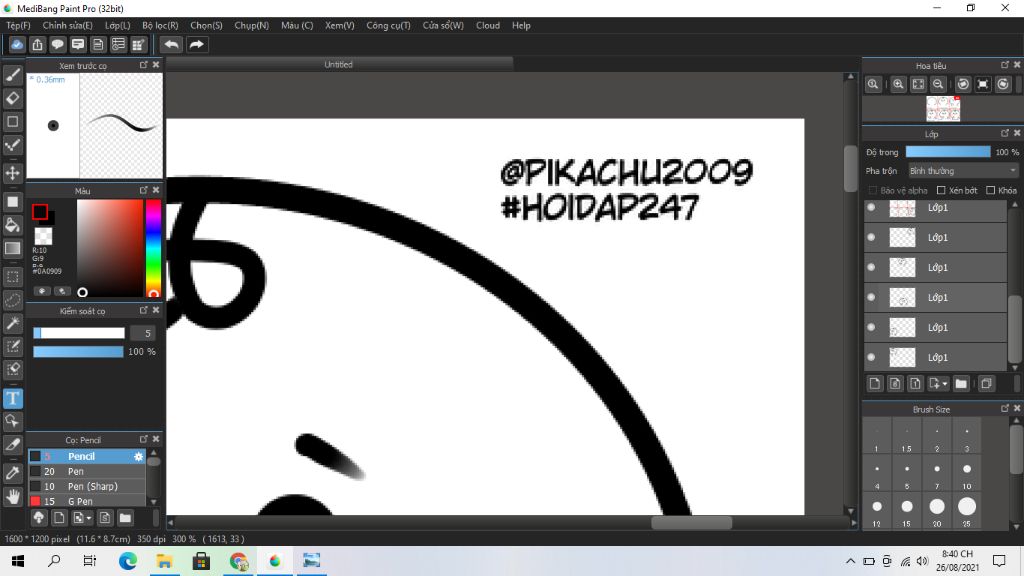Open the brush folder icon below the brush list
Image resolution: width=1024 pixels, height=576 pixels.
(125, 518)
